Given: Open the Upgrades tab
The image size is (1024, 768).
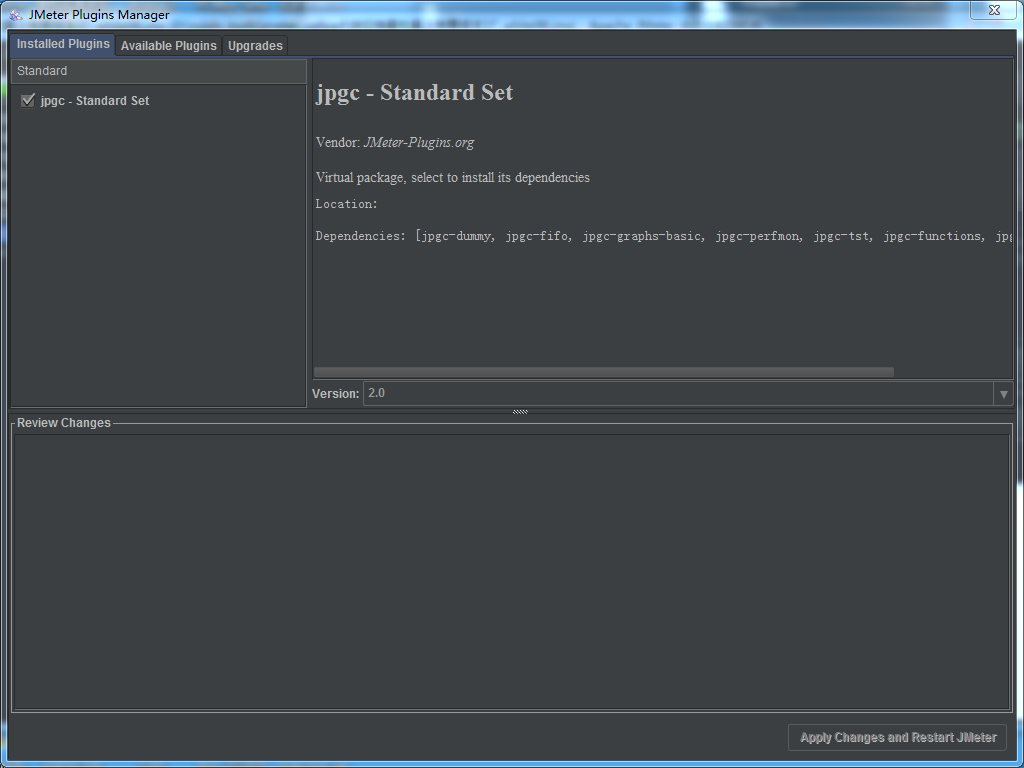Looking at the screenshot, I should [x=255, y=46].
